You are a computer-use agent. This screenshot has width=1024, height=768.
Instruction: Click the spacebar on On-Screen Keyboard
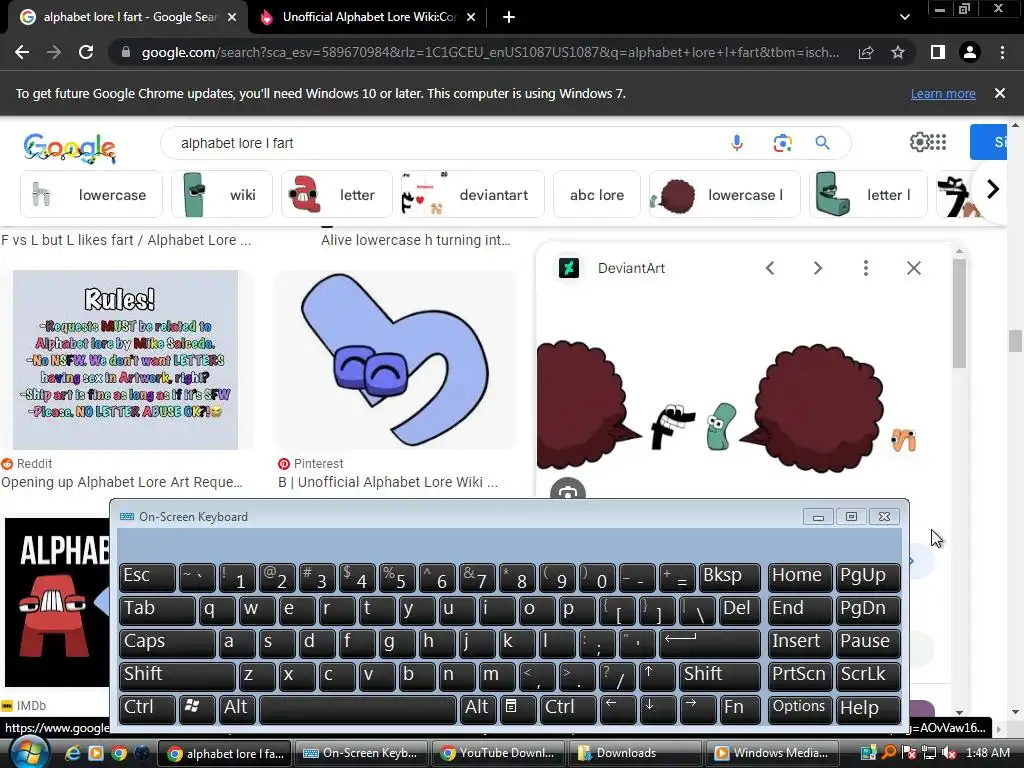pos(358,708)
